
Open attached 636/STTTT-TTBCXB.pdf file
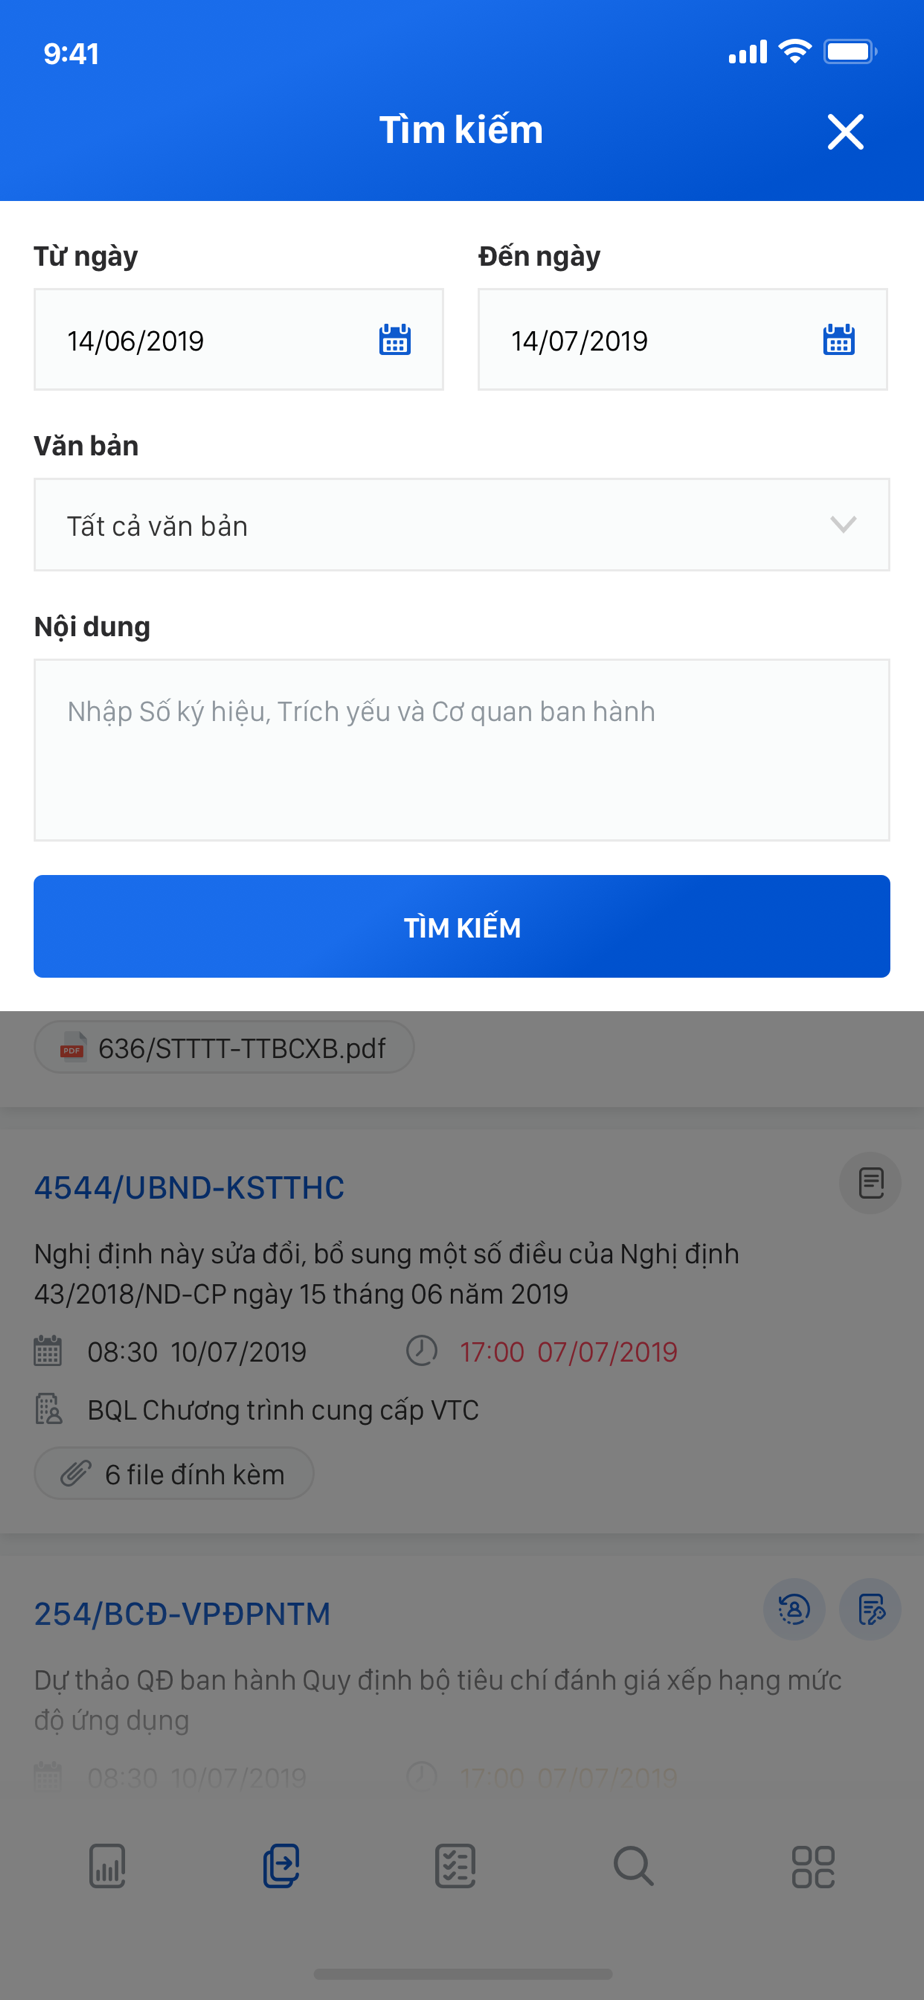click(x=224, y=1048)
